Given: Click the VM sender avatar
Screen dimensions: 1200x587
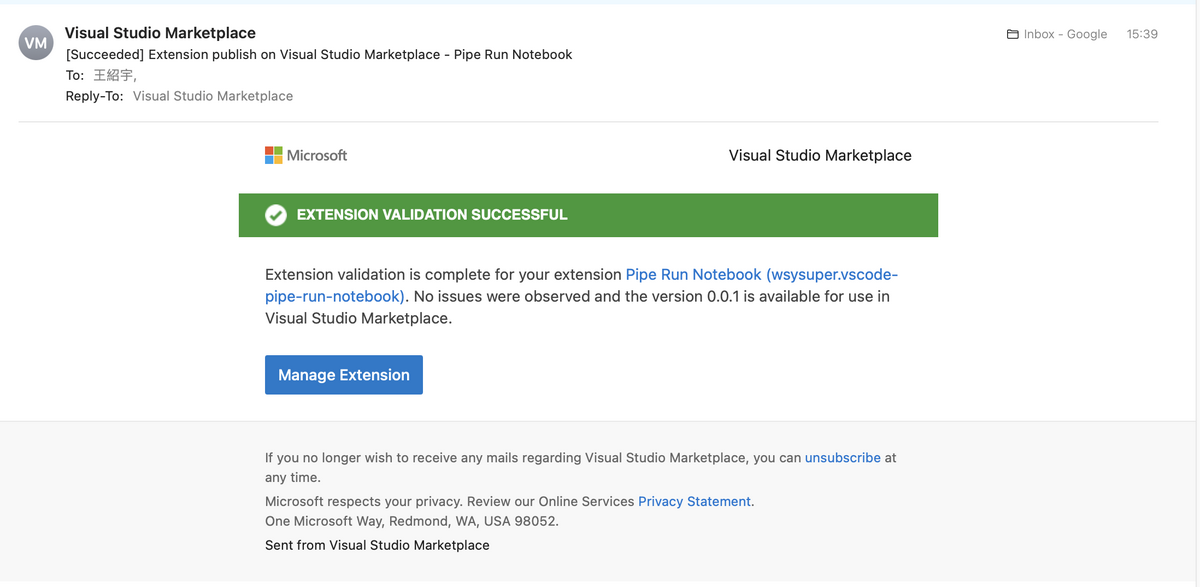Looking at the screenshot, I should [x=36, y=42].
